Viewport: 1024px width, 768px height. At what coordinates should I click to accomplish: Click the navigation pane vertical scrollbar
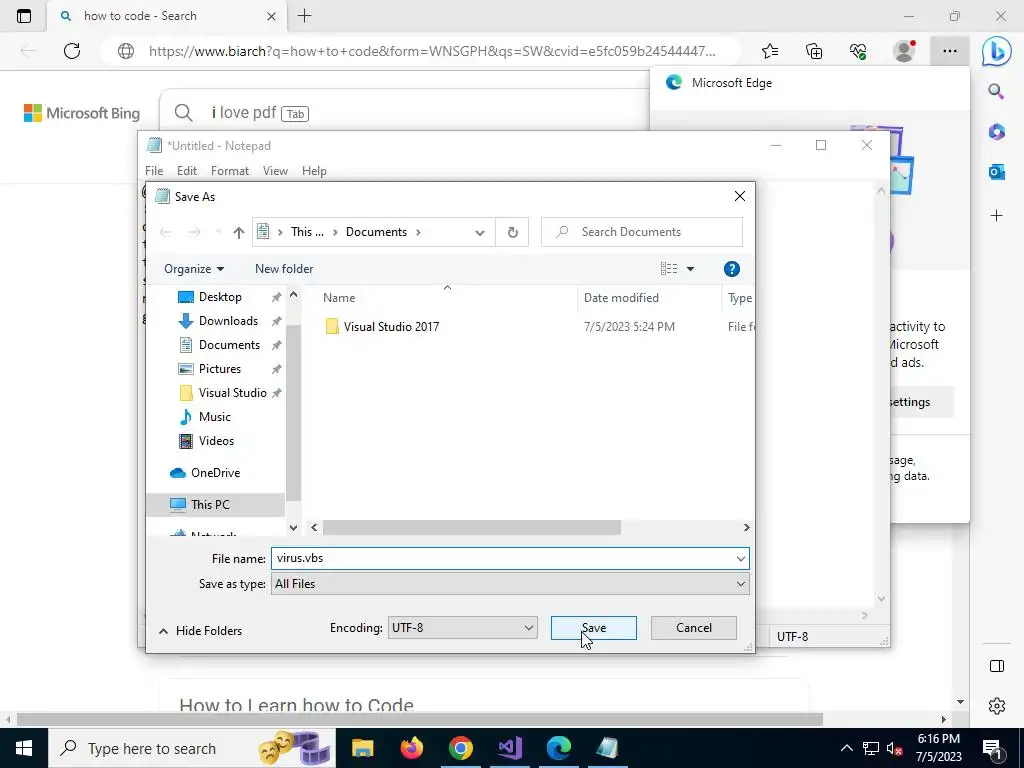[x=293, y=411]
